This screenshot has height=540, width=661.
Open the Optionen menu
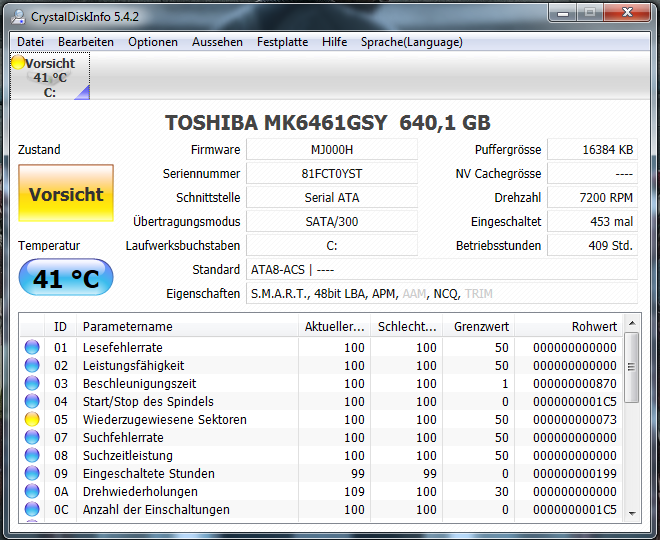point(153,42)
